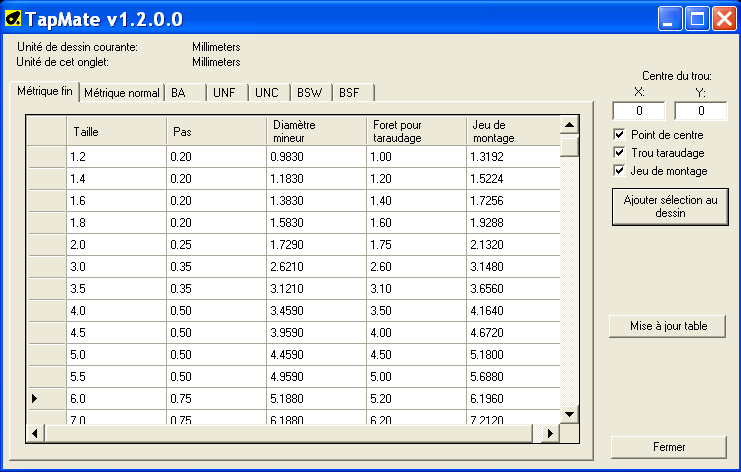Click the Diamètre mineur cell 1.1830
The height and width of the screenshot is (472, 741).
[316, 179]
